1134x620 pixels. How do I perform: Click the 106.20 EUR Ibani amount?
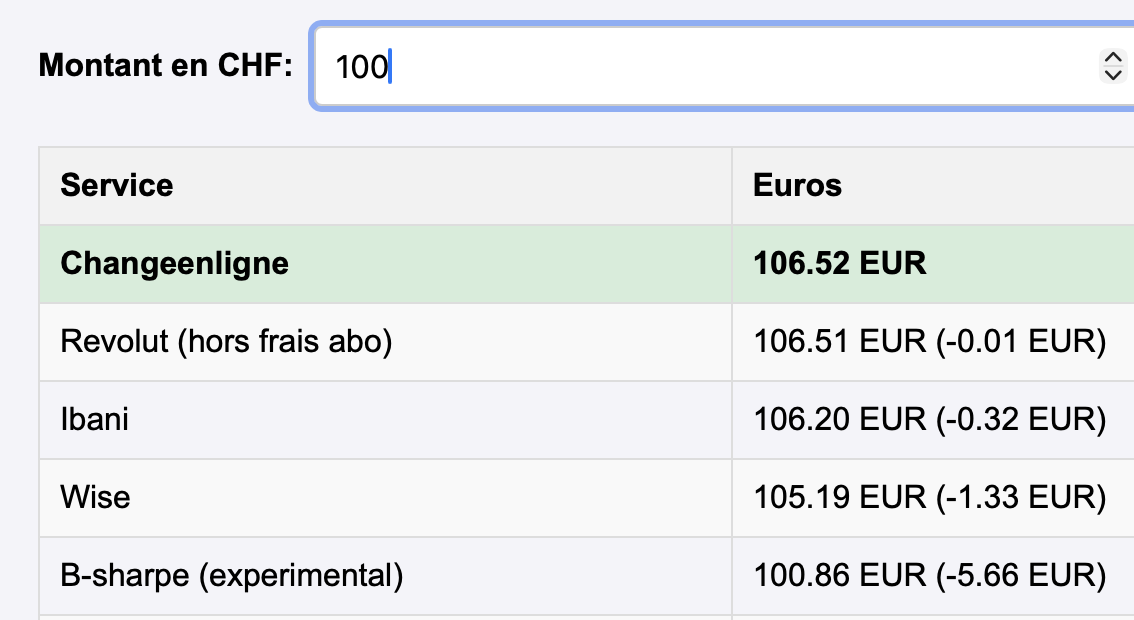pyautogui.click(x=840, y=419)
